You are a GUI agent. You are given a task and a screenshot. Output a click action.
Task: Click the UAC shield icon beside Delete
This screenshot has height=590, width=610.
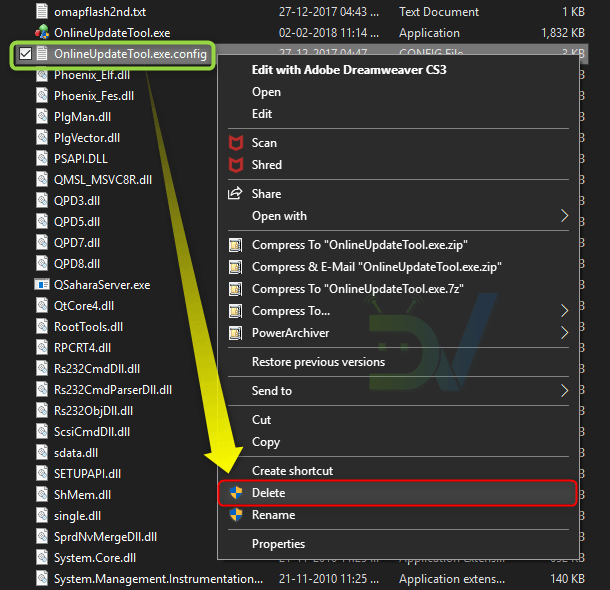[236, 493]
